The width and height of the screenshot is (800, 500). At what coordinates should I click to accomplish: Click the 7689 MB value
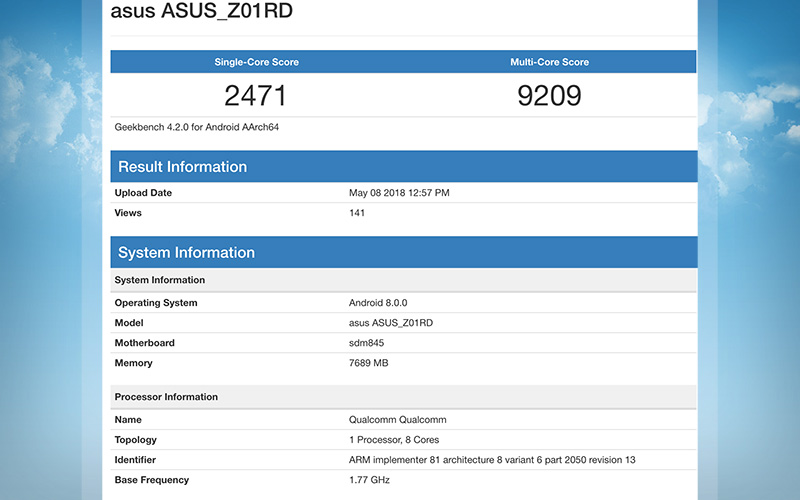pos(368,363)
